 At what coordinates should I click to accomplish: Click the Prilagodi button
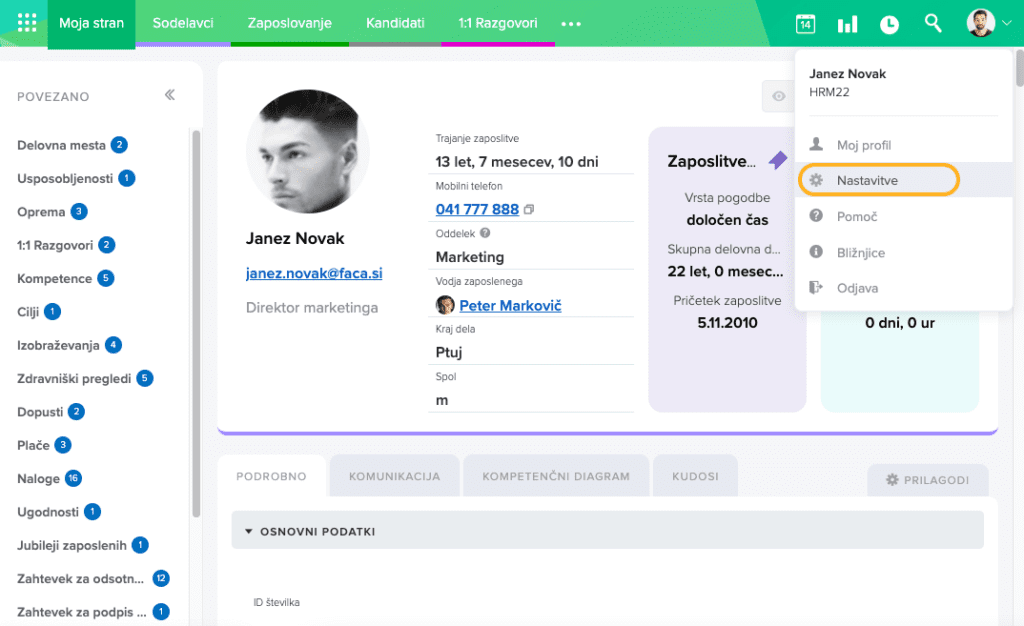(927, 480)
